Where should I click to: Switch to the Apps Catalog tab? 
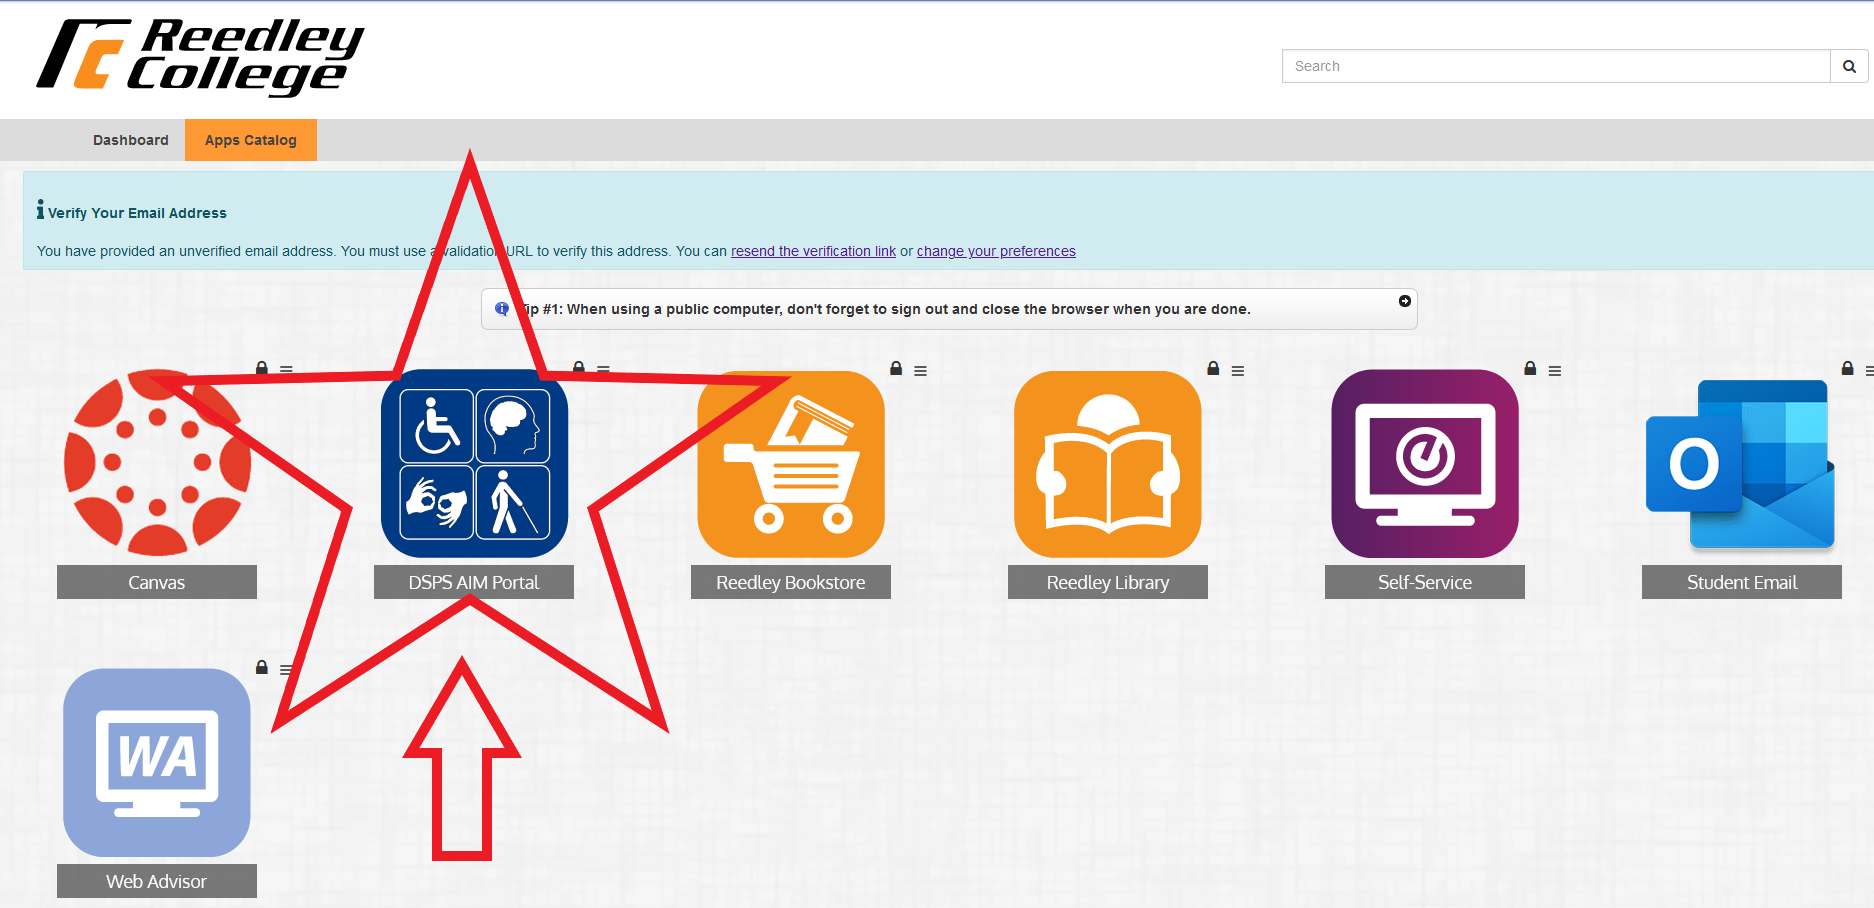(x=251, y=140)
